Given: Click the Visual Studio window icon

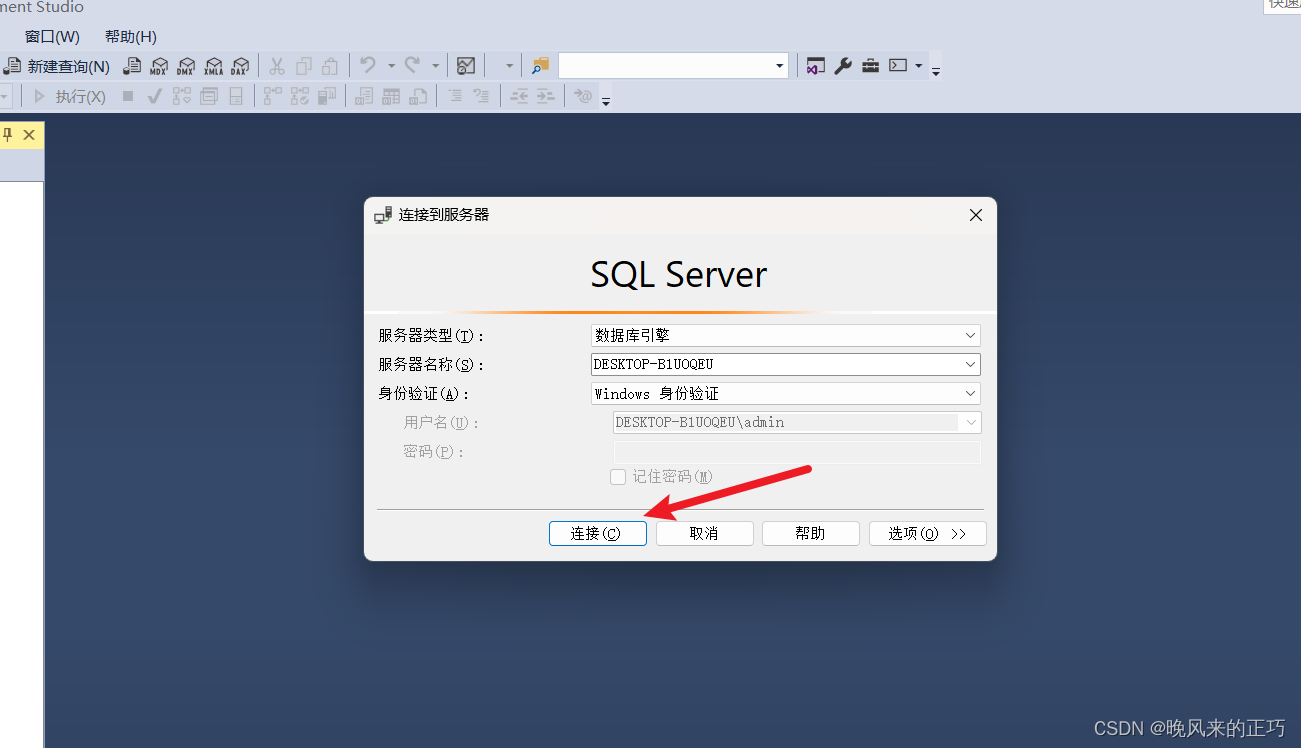Looking at the screenshot, I should click(x=816, y=66).
